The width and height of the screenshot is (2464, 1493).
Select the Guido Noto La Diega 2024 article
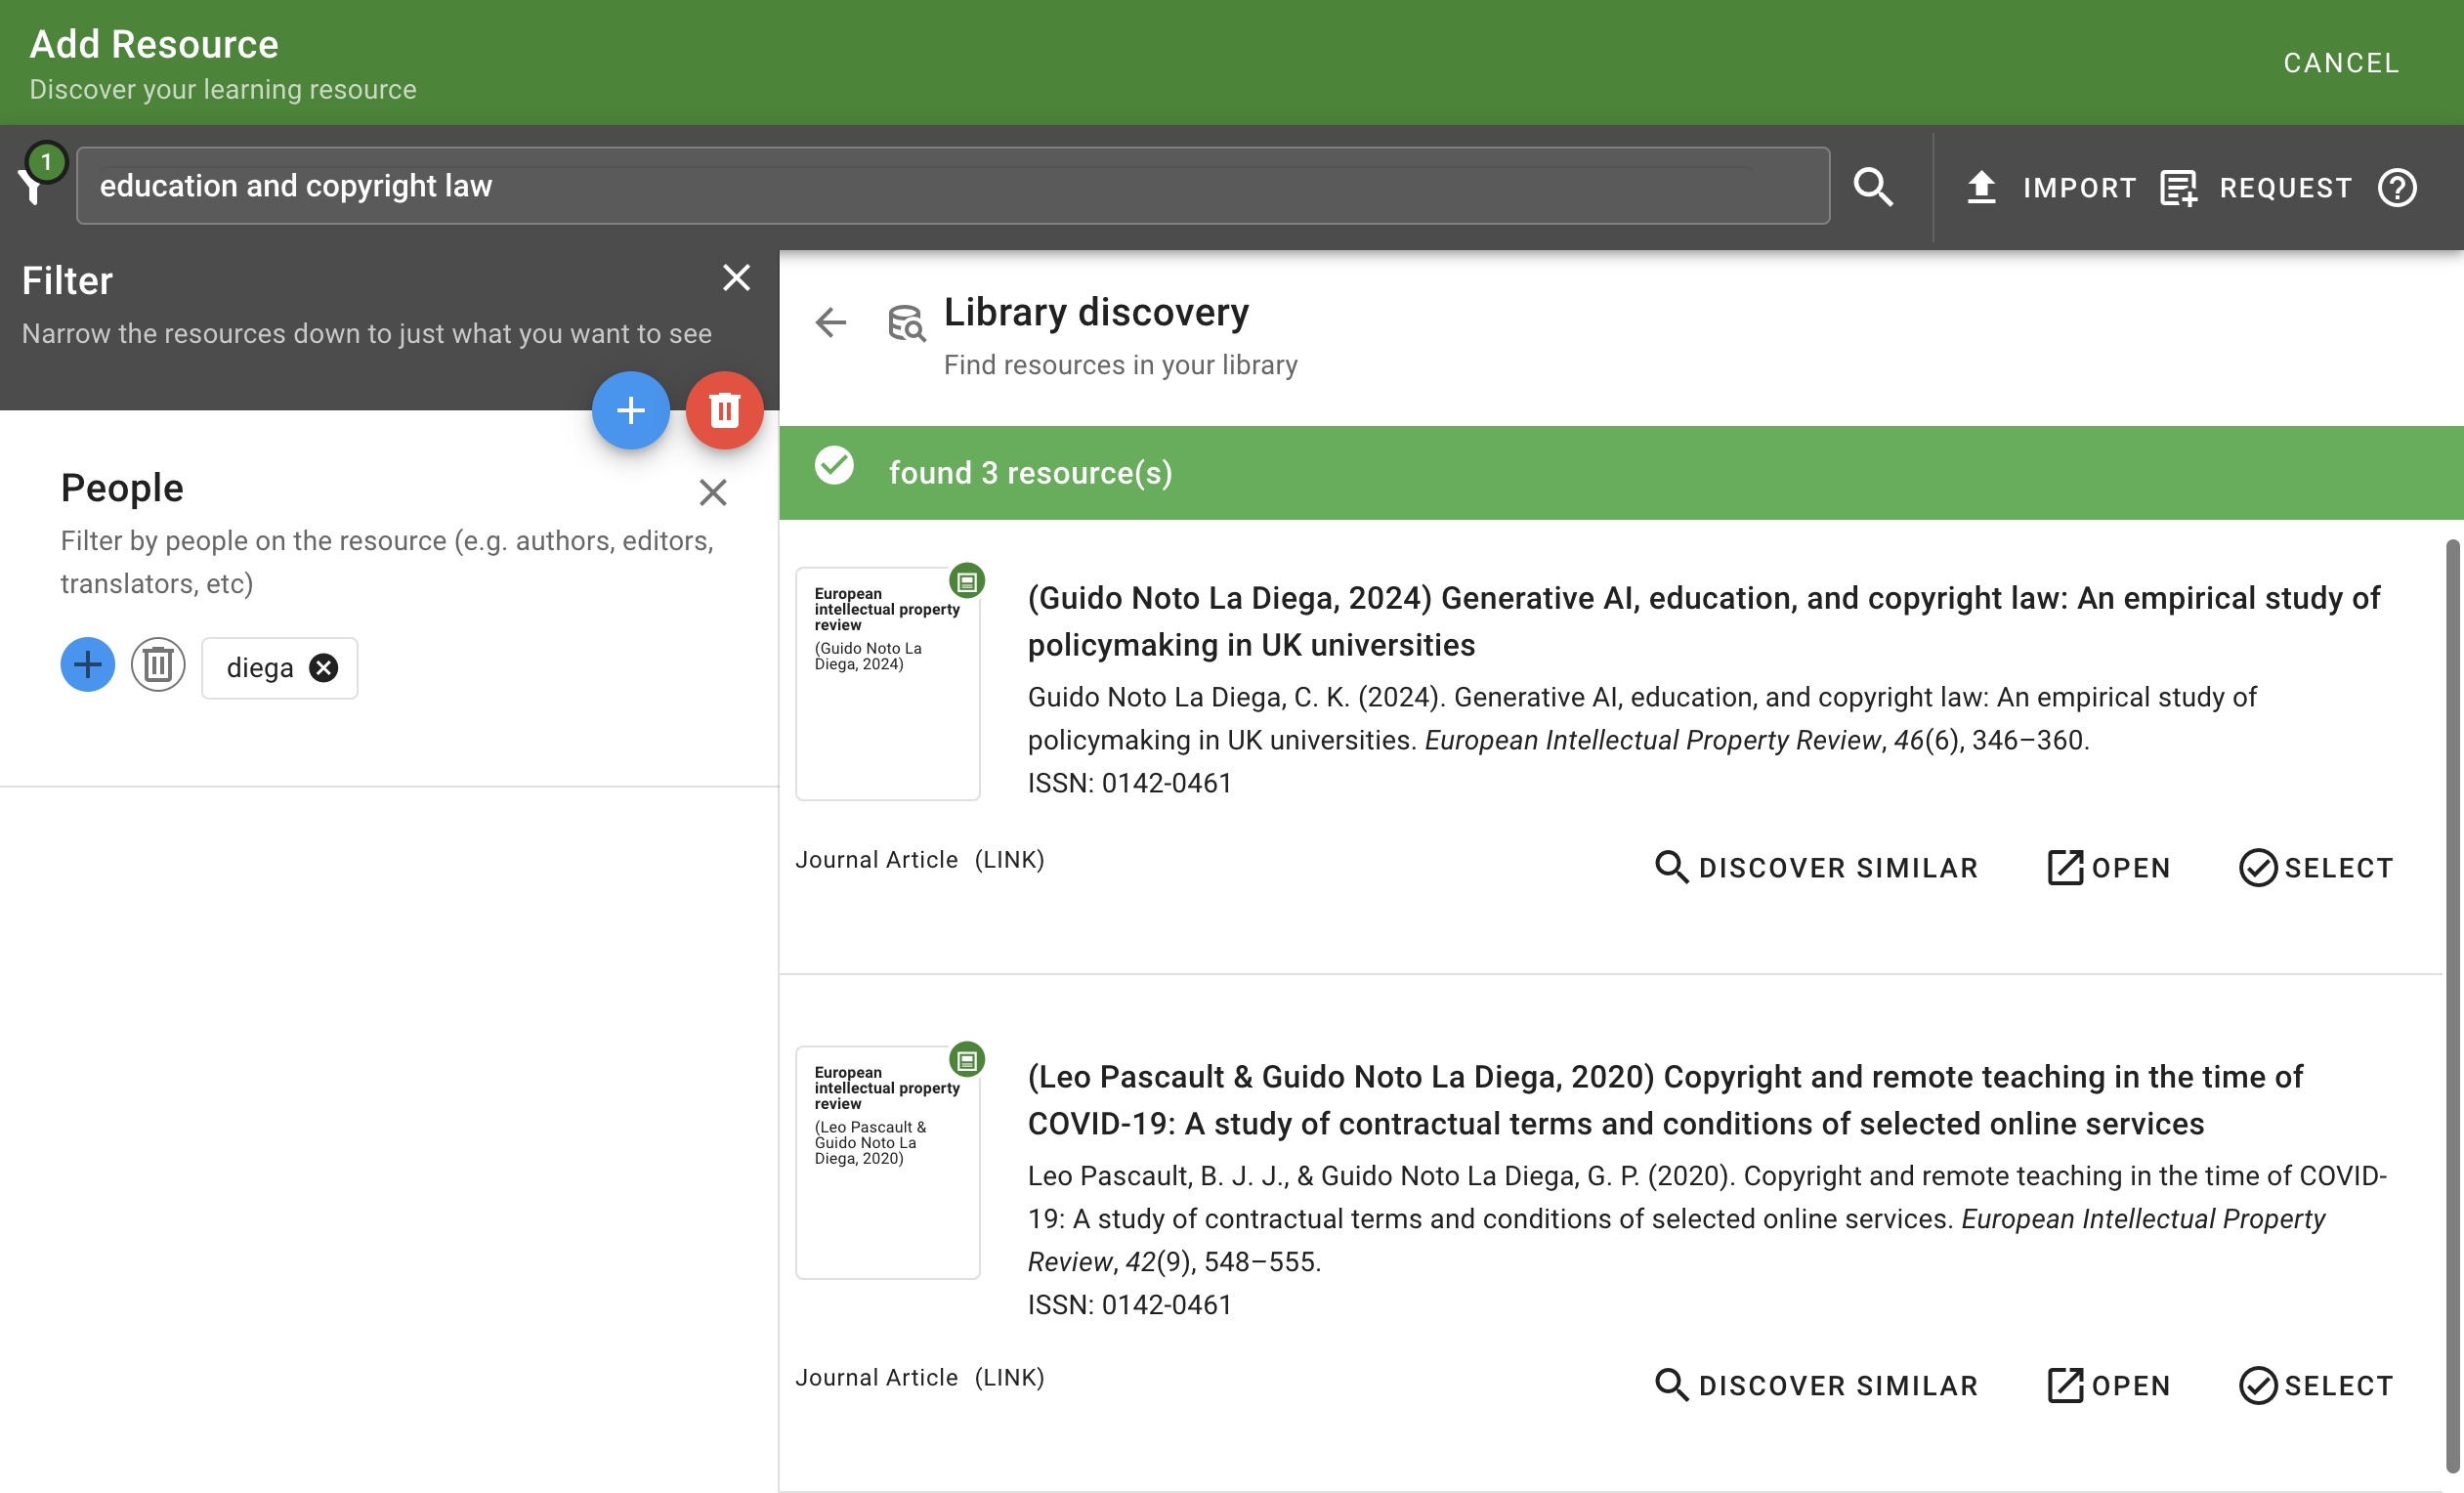pos(2315,868)
